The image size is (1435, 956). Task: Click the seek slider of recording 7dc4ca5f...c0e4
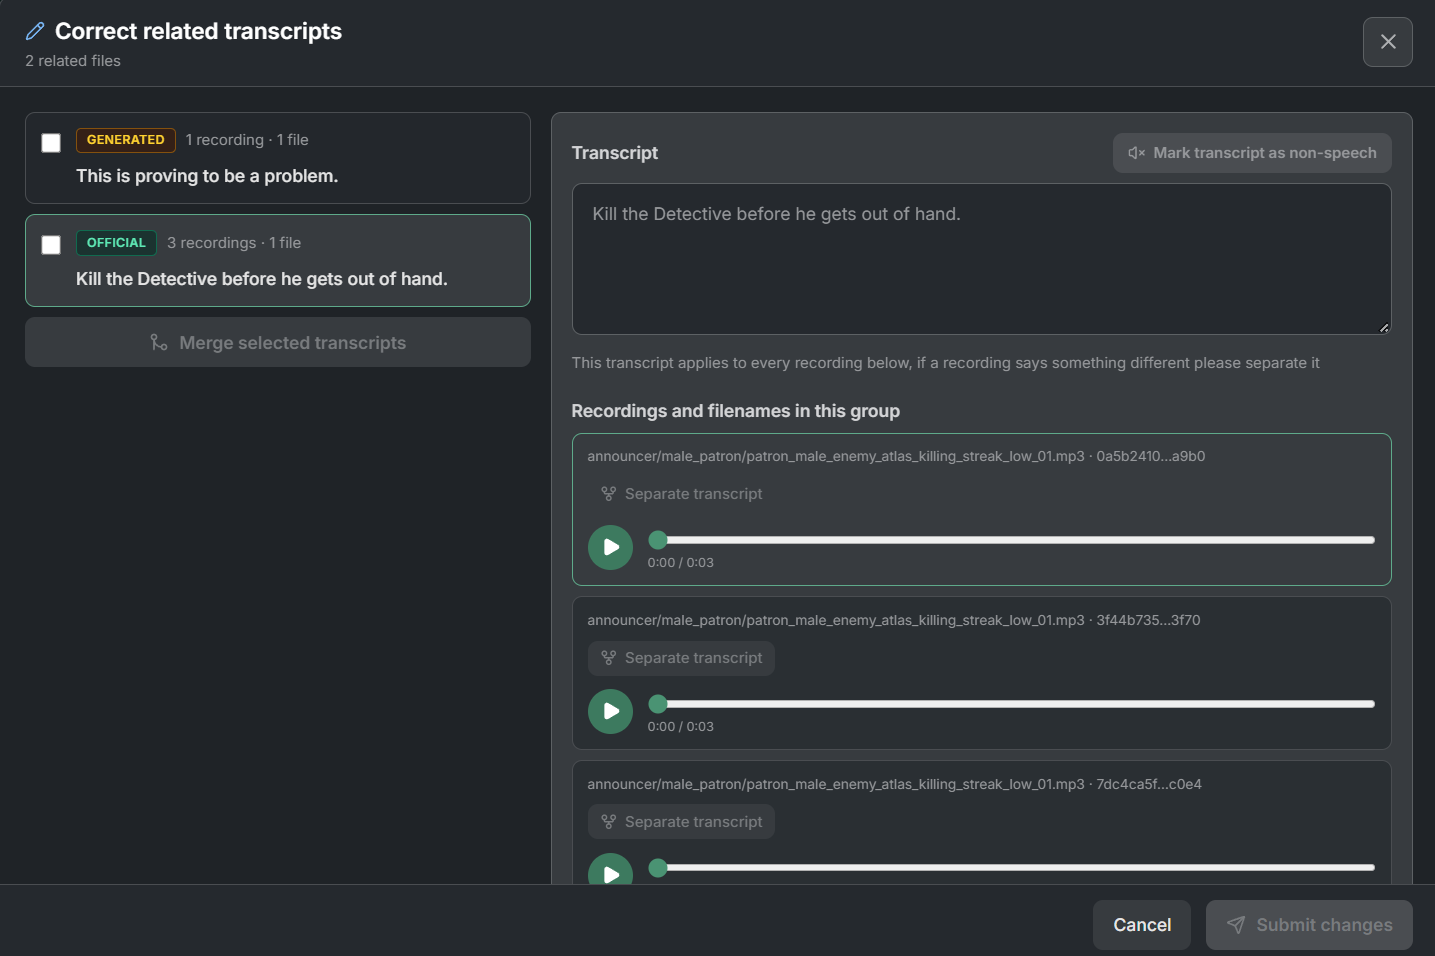click(1011, 868)
